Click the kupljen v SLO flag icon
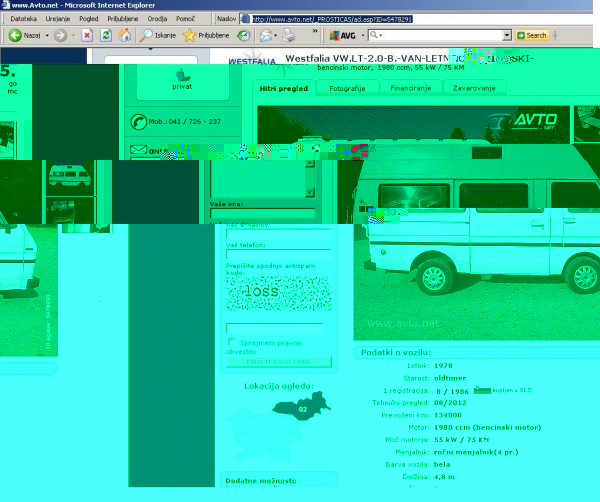The image size is (600, 502). coord(482,390)
